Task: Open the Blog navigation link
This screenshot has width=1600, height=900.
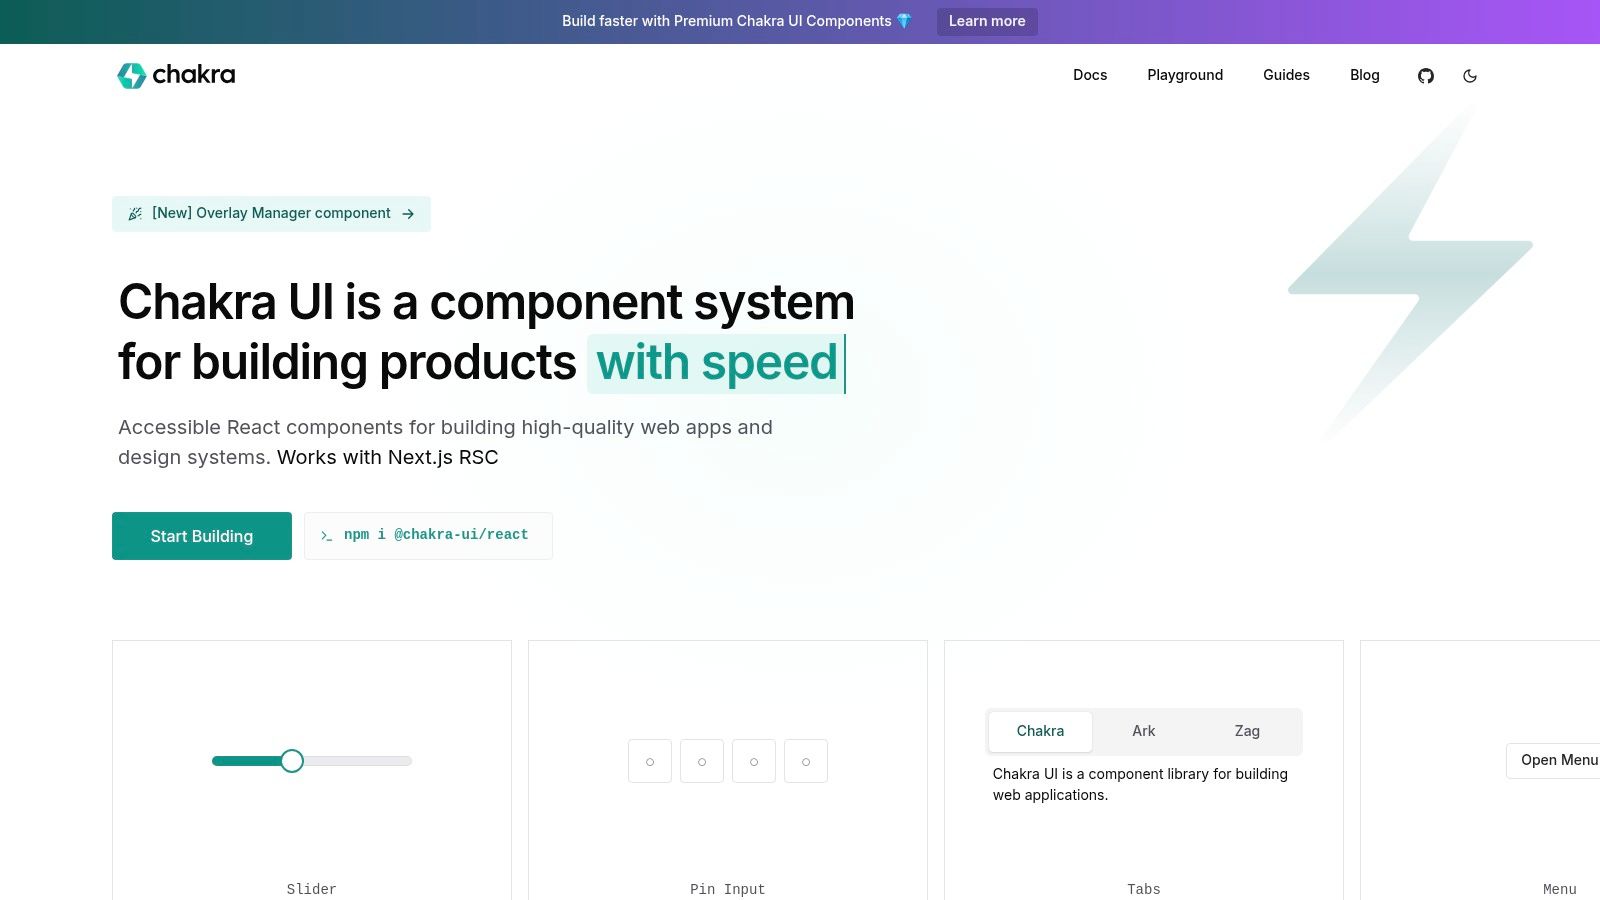Action: pos(1365,75)
